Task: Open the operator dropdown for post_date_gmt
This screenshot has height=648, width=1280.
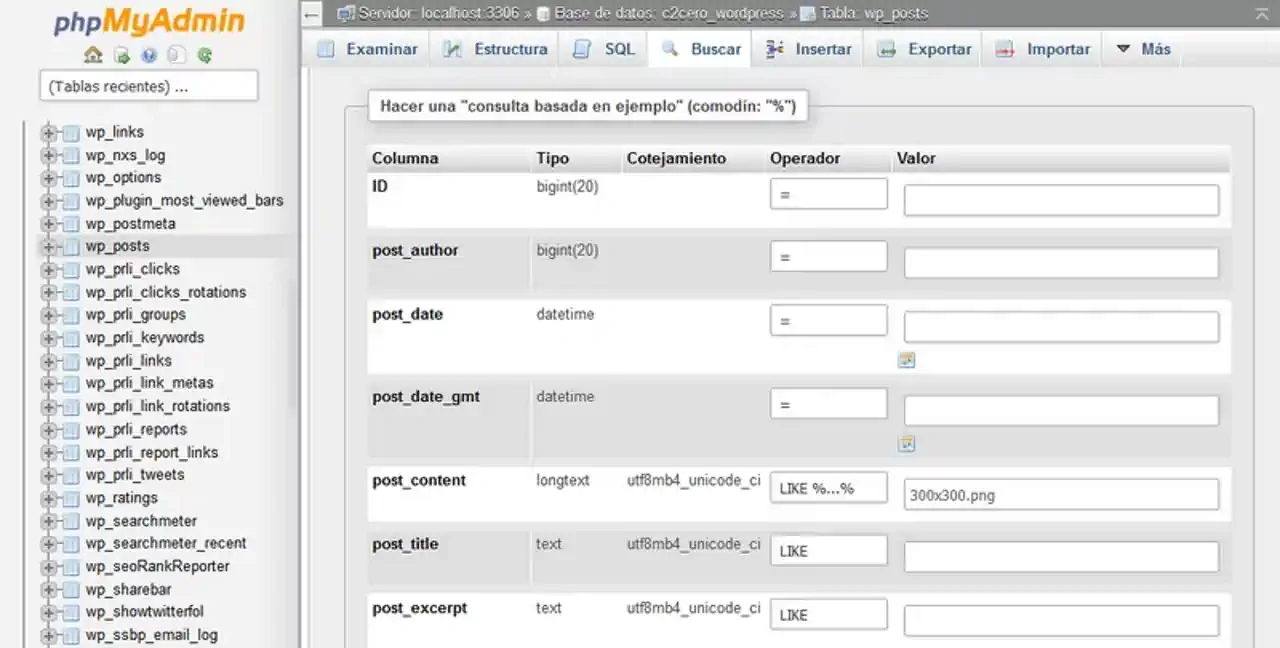Action: pos(828,404)
